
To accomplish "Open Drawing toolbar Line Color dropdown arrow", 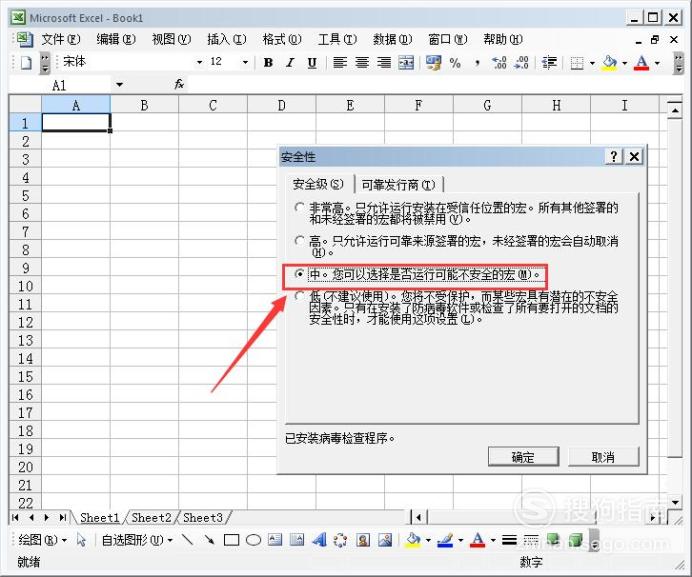I will click(460, 540).
